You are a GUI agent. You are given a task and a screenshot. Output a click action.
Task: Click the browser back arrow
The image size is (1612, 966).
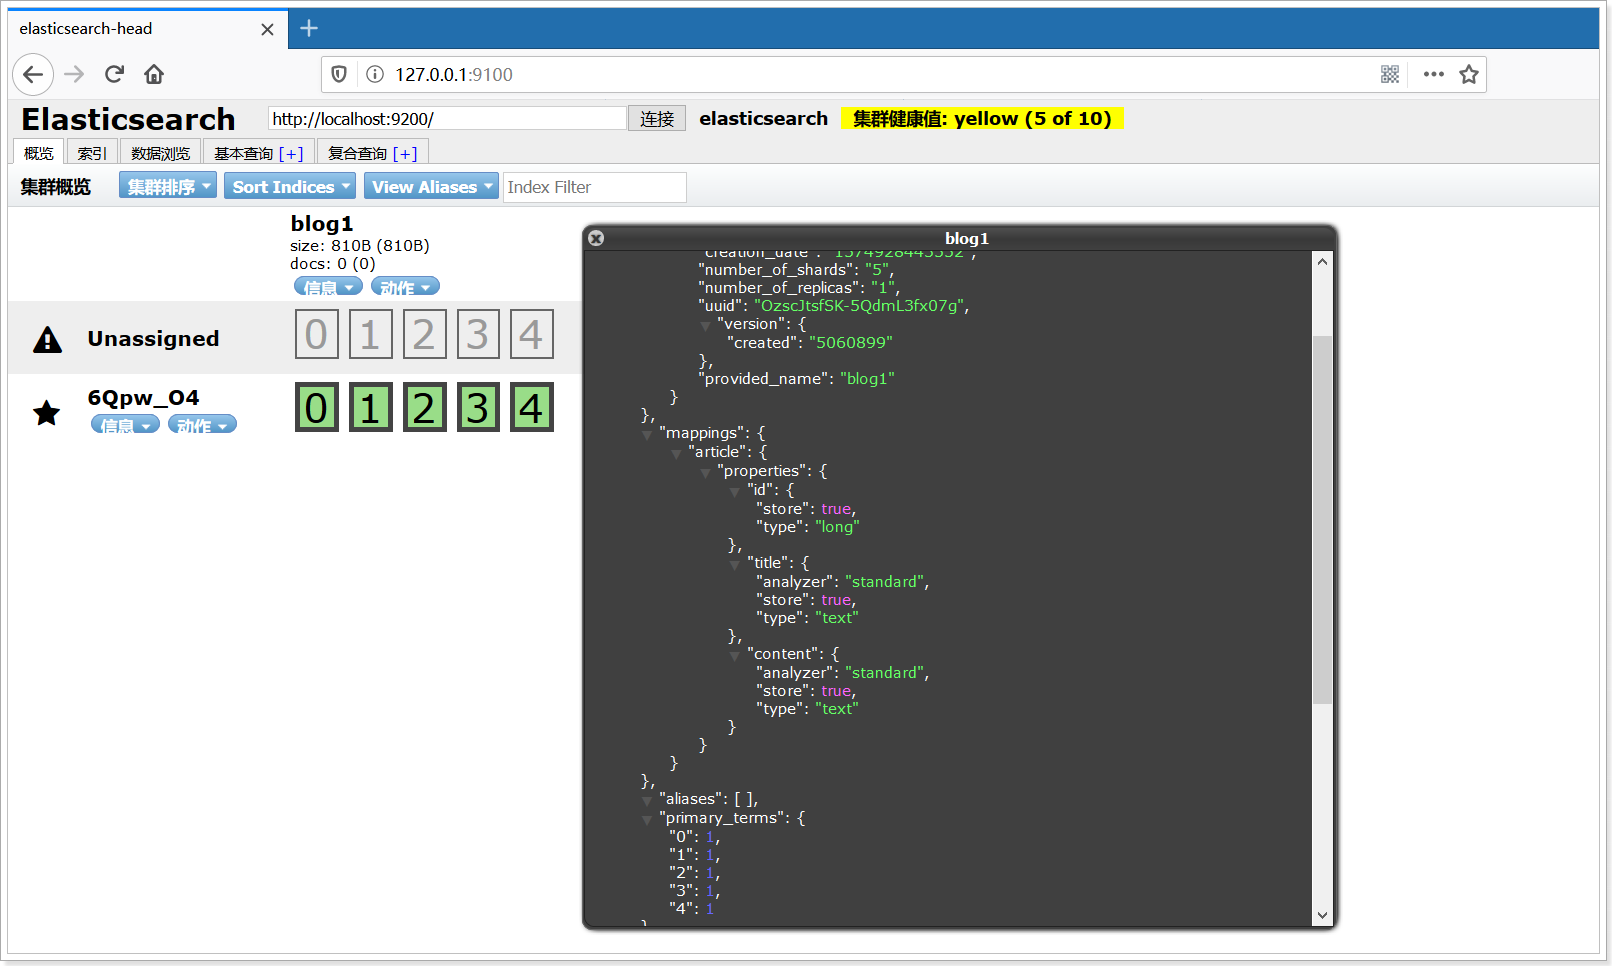tap(33, 74)
